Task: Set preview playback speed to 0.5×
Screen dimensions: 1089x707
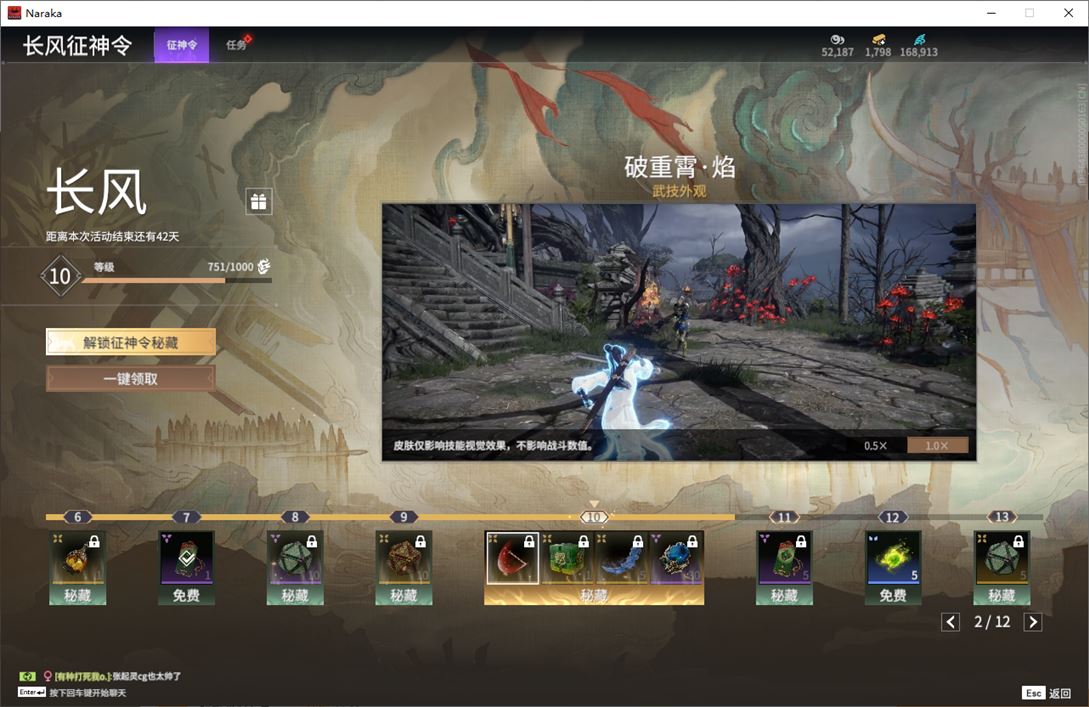Action: point(875,445)
